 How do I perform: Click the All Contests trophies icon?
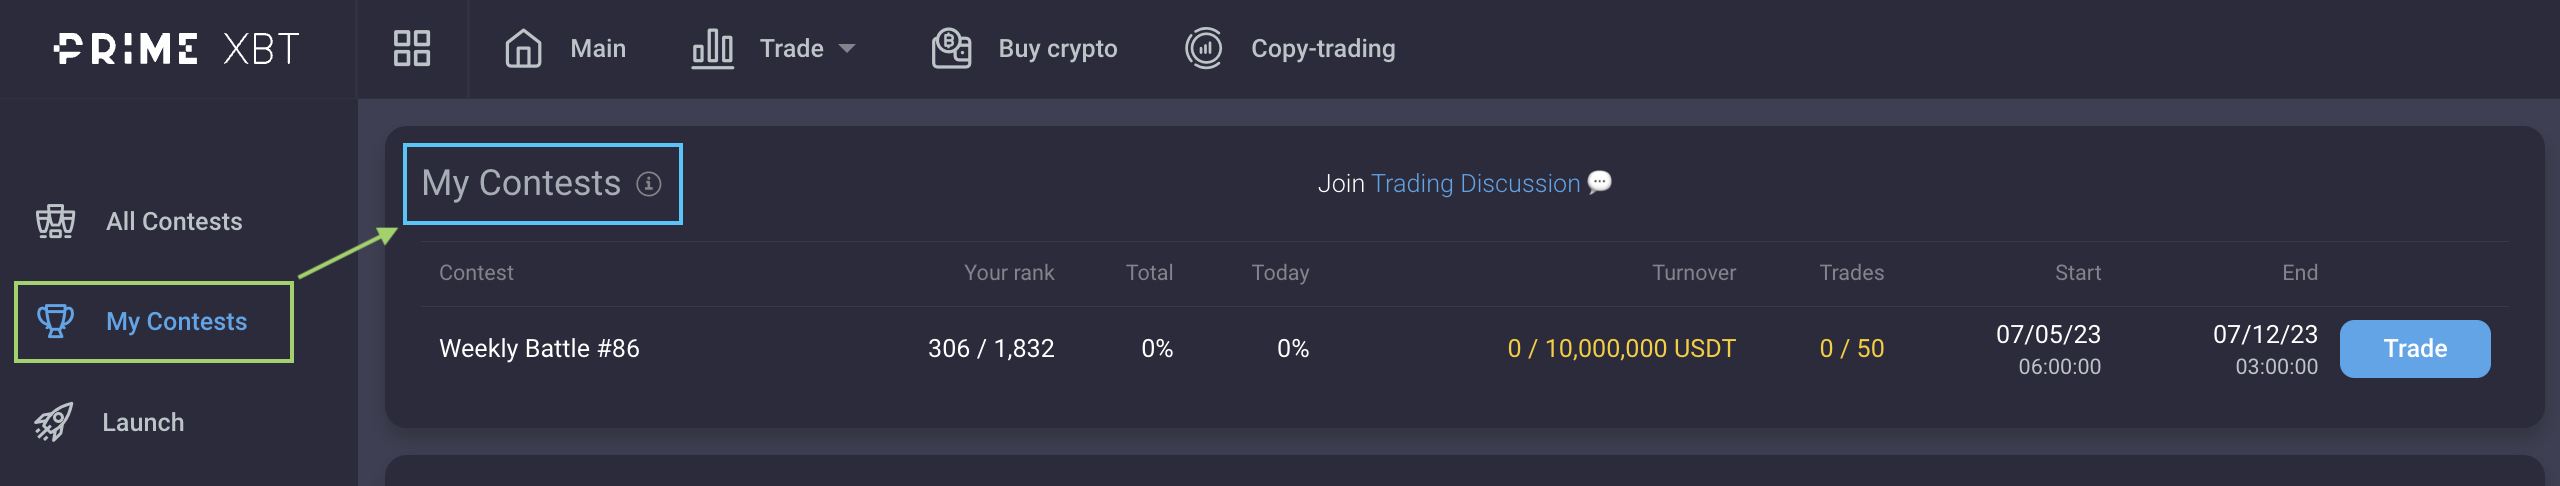[x=55, y=221]
